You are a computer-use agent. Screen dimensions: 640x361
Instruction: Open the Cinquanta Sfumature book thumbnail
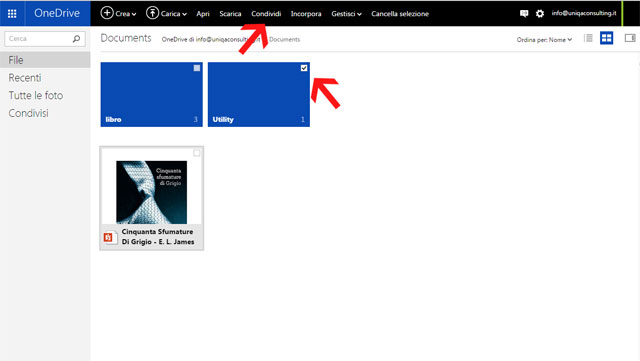[151, 192]
